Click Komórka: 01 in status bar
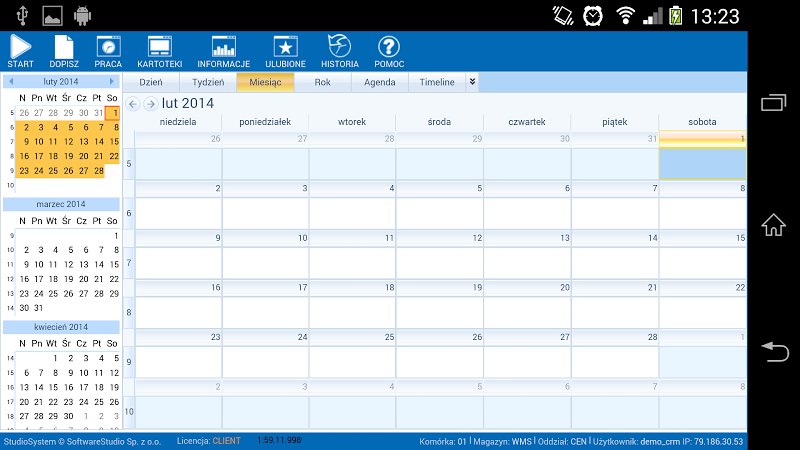This screenshot has width=800, height=450. coord(443,442)
